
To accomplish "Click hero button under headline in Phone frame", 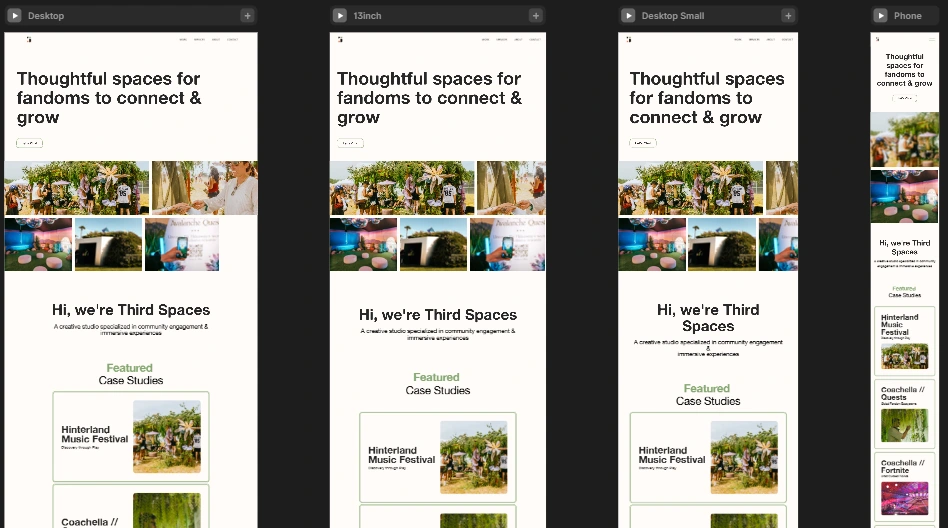I will point(904,98).
